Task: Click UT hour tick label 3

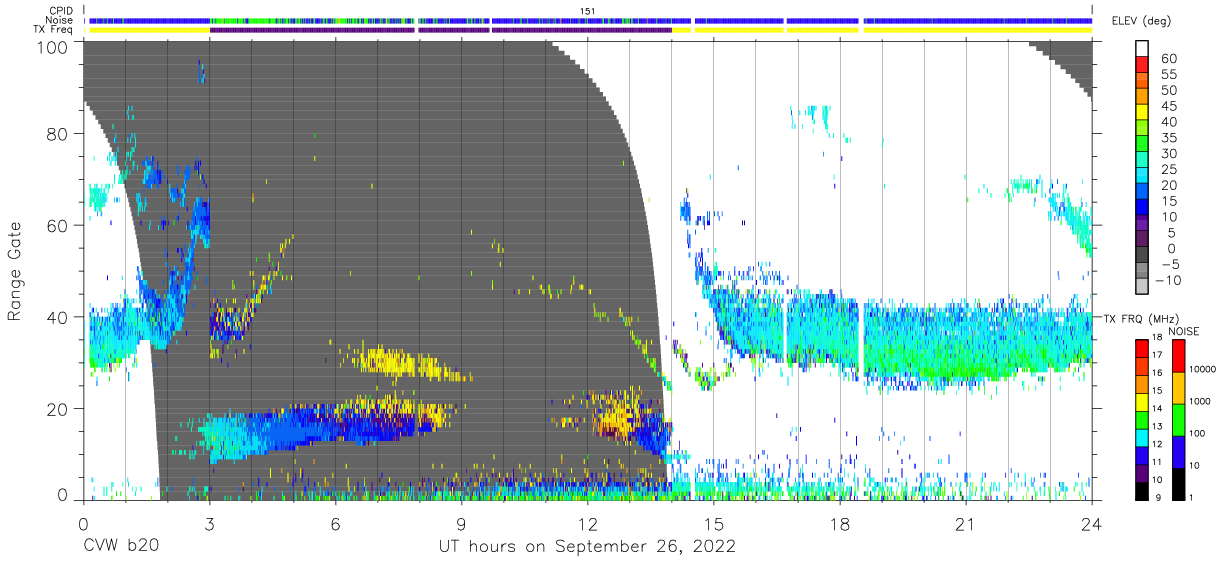Action: pos(209,524)
